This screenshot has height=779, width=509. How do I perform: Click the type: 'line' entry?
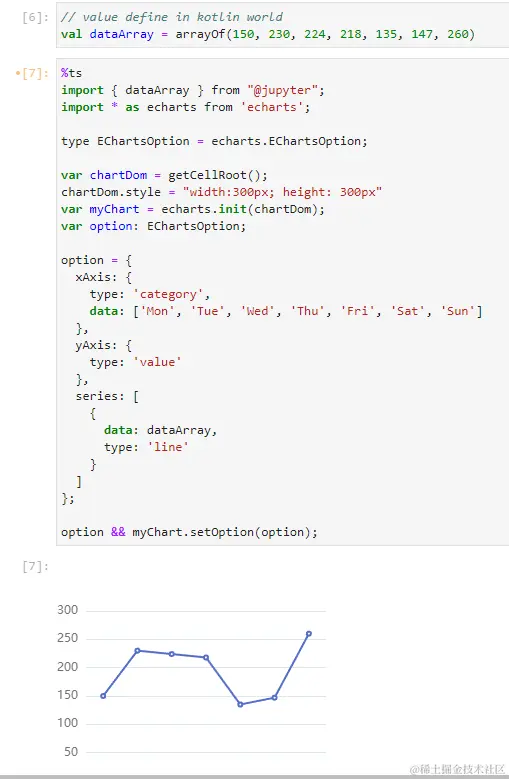[x=146, y=447]
